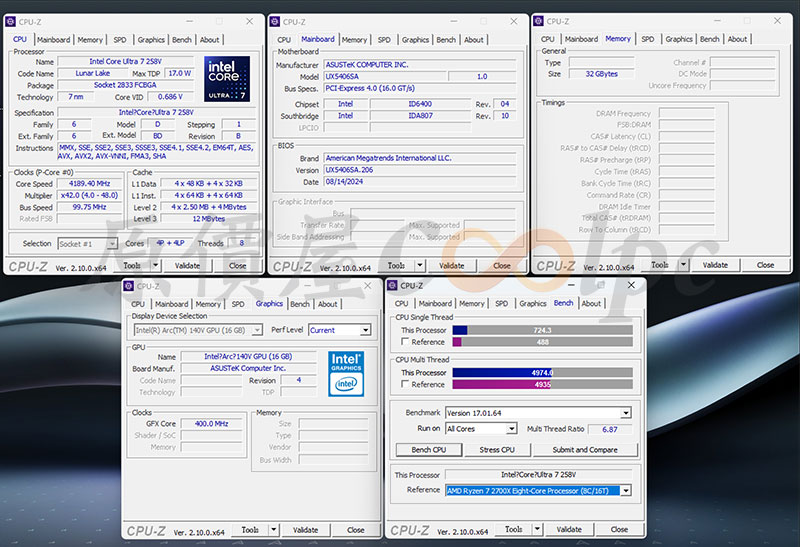Close the Mainboard window with X
Viewport: 800px width, 547px height.
tap(514, 21)
